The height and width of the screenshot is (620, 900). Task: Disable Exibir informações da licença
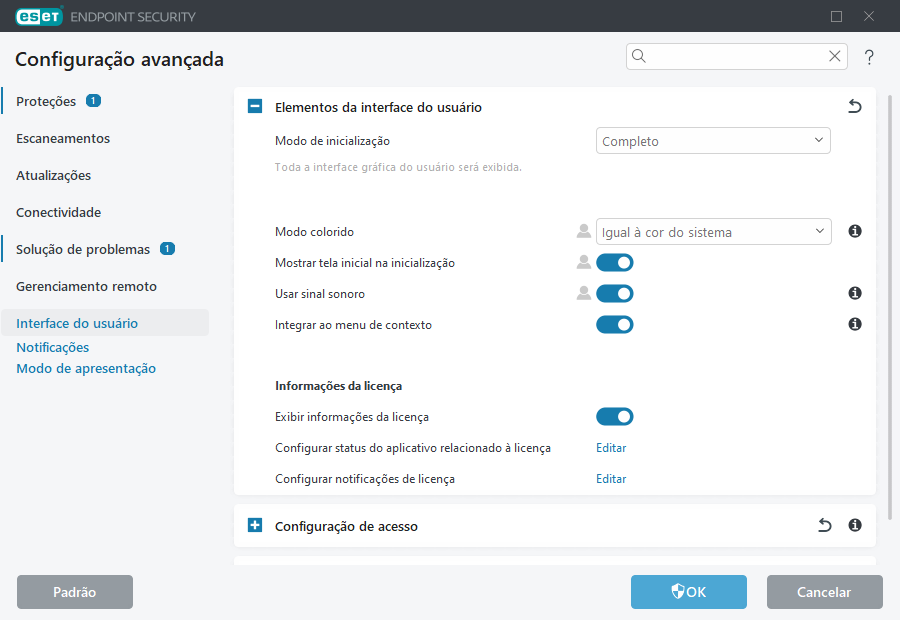[x=615, y=416]
